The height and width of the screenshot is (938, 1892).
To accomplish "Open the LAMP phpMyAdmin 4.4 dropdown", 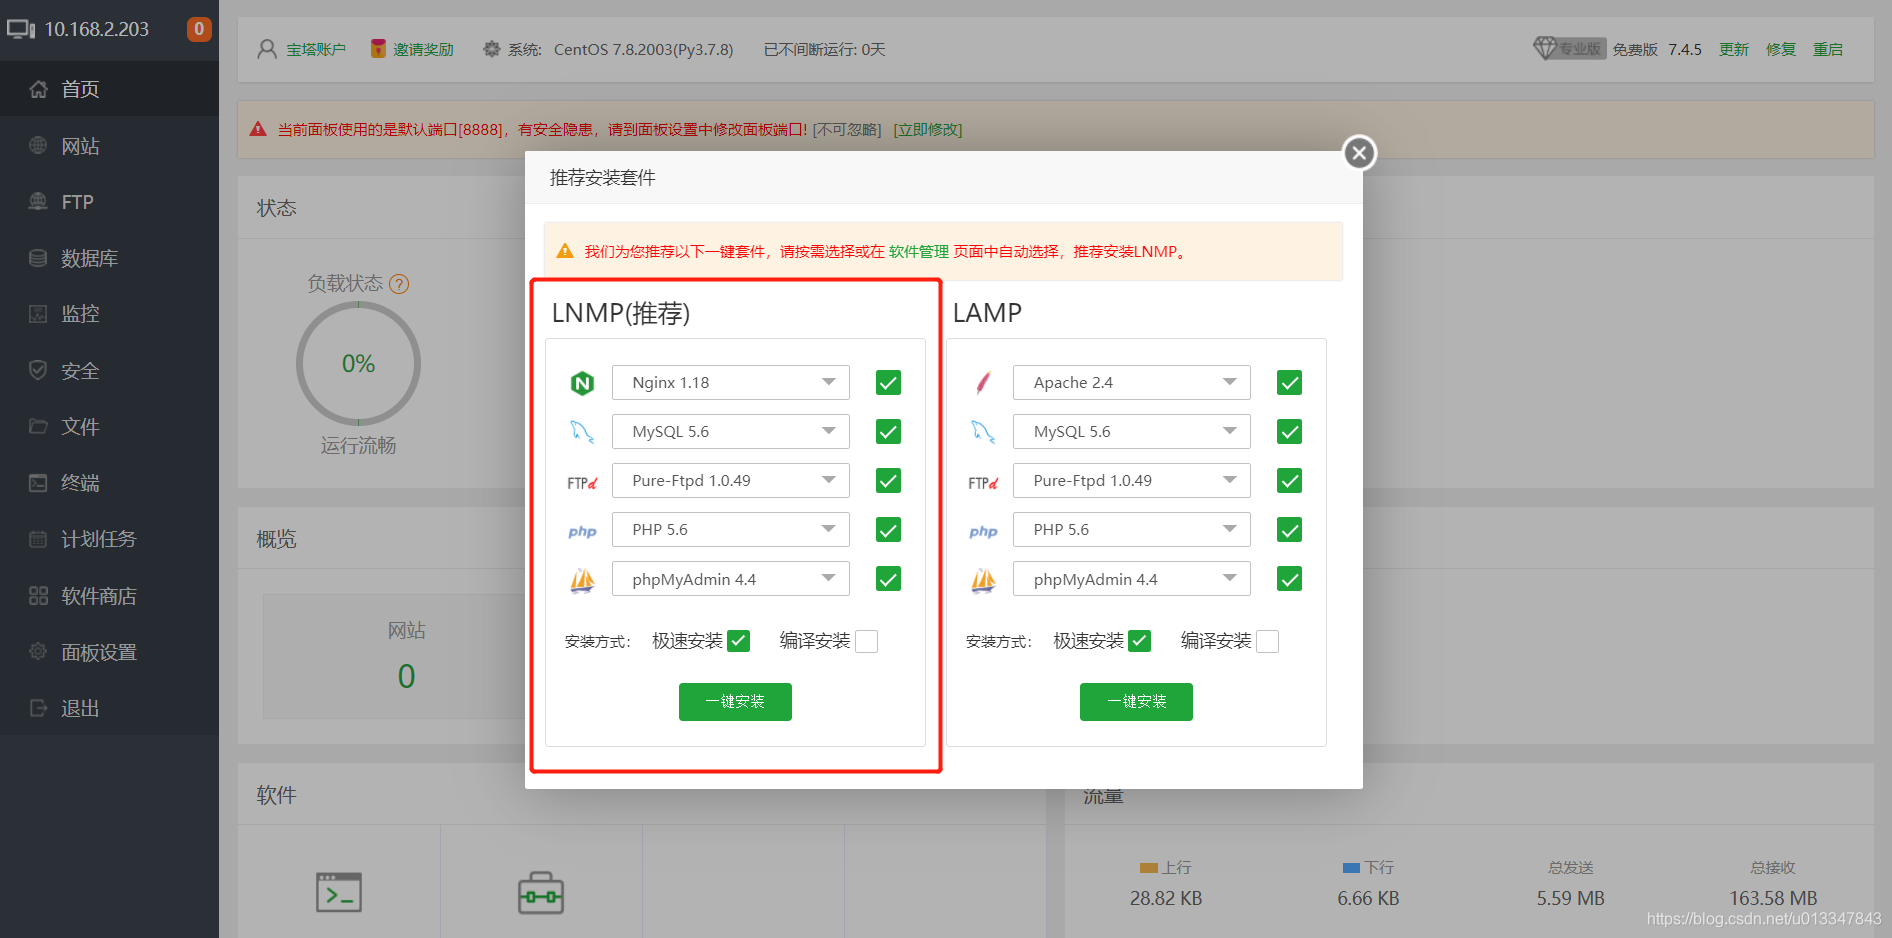I will coord(1132,579).
